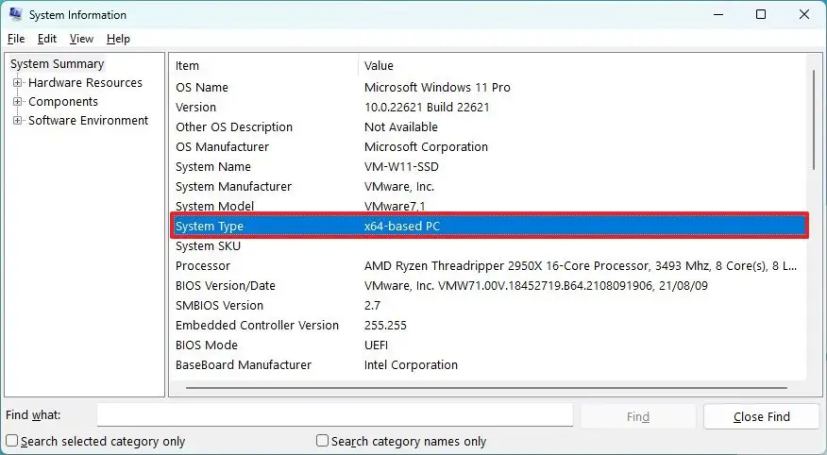Select the Software Environment tree item
This screenshot has width=827, height=455.
point(88,121)
